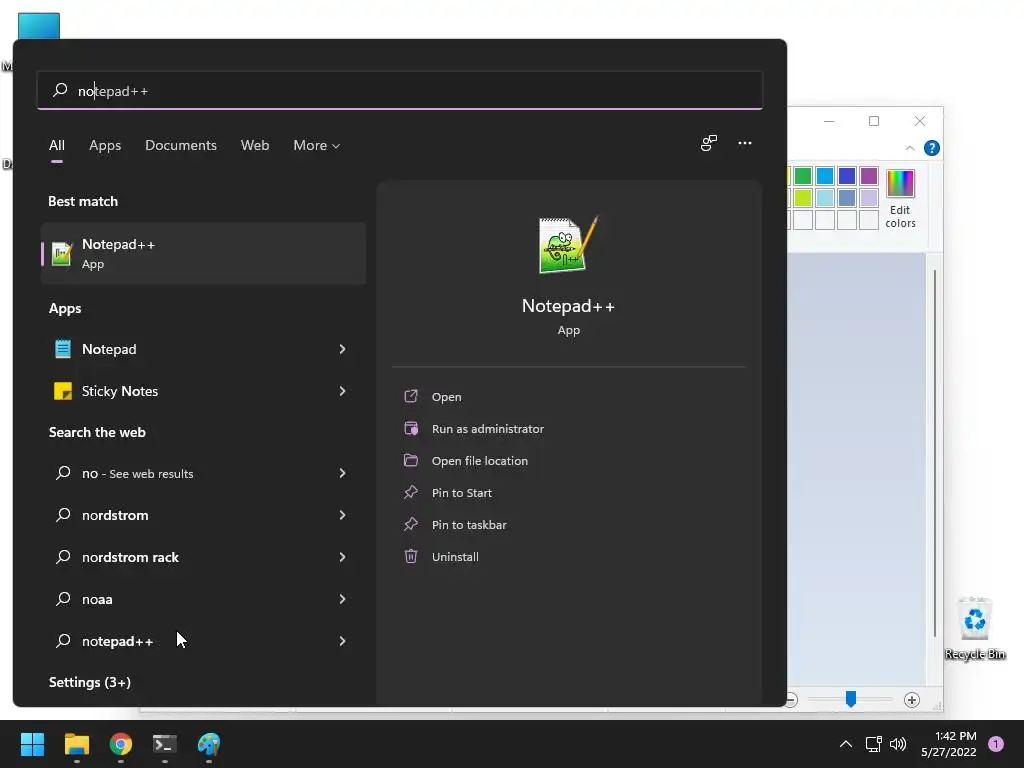The width and height of the screenshot is (1024, 768).
Task: Open the taskbar clock and date
Action: point(949,744)
